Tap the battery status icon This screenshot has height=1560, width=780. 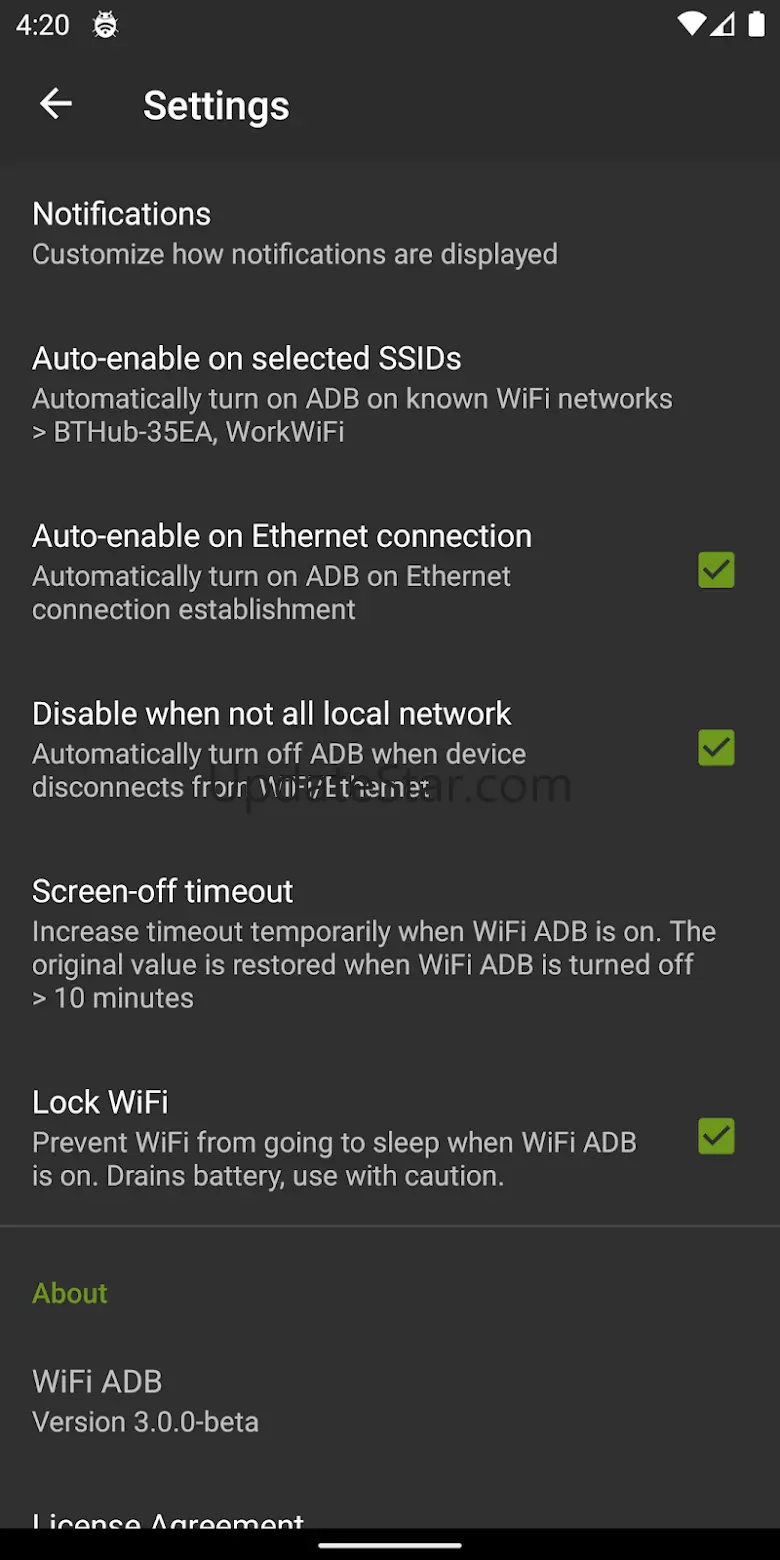coord(757,25)
